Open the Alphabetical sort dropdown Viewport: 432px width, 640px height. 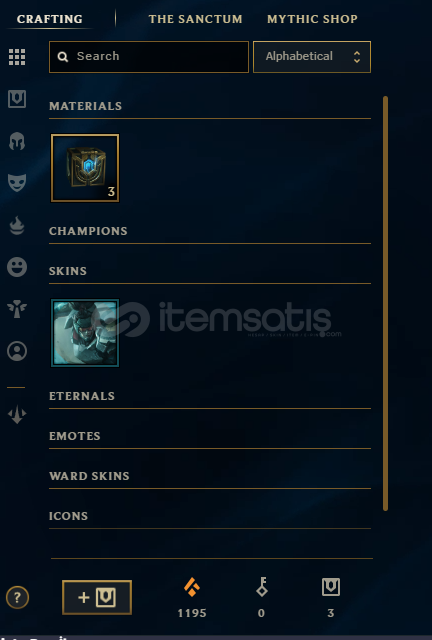click(312, 57)
